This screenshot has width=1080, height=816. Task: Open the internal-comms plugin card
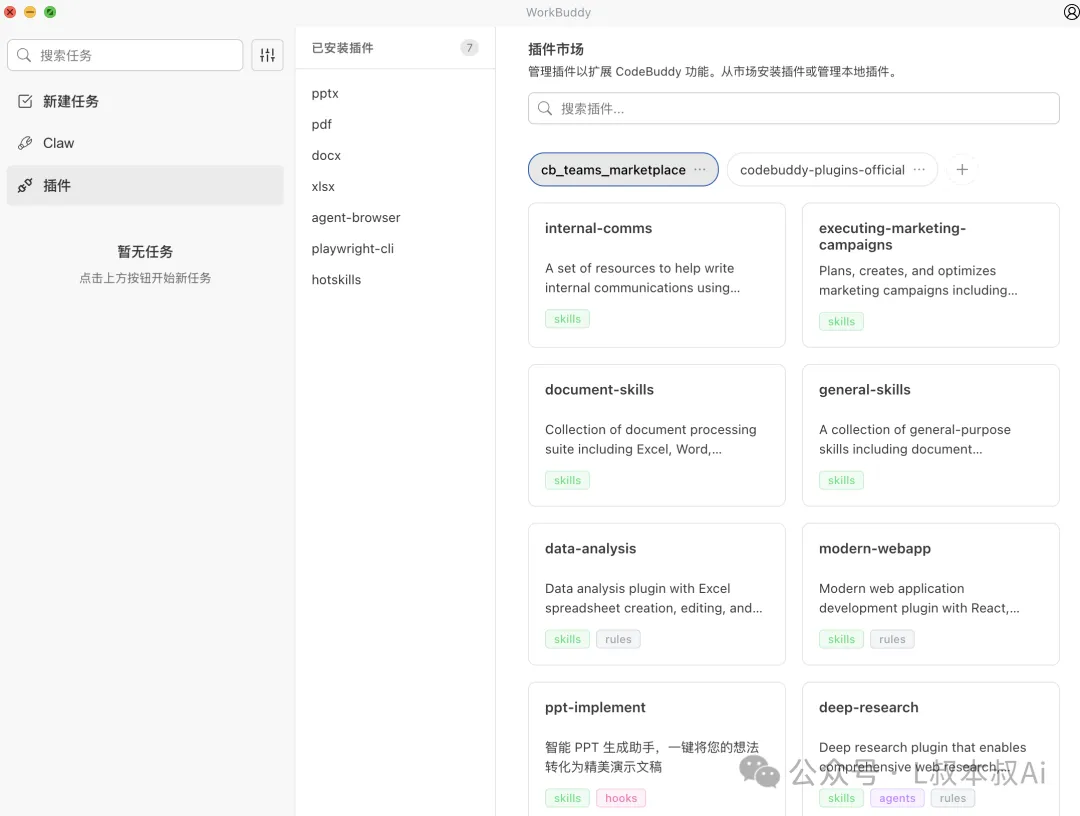tap(656, 275)
